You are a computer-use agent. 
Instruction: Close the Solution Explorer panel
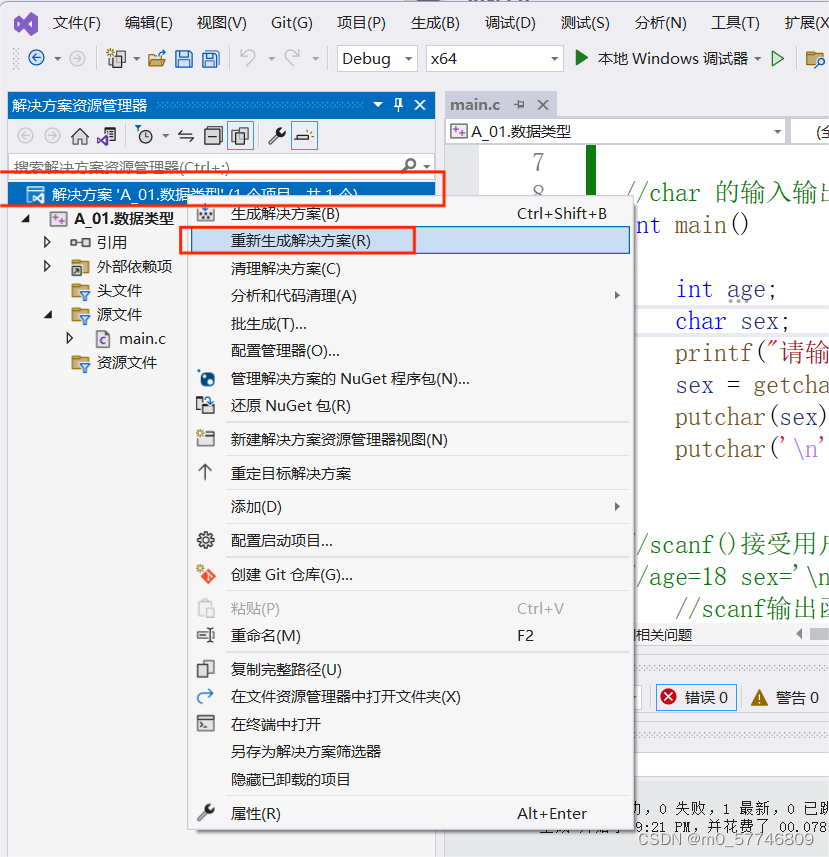[420, 104]
